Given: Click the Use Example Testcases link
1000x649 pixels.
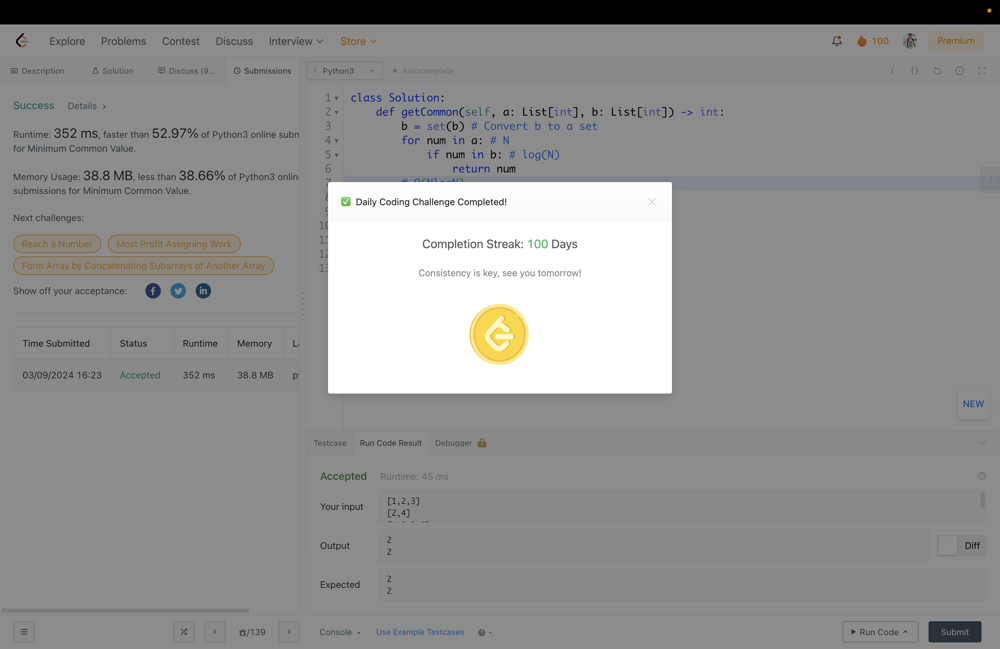Looking at the screenshot, I should [x=420, y=632].
